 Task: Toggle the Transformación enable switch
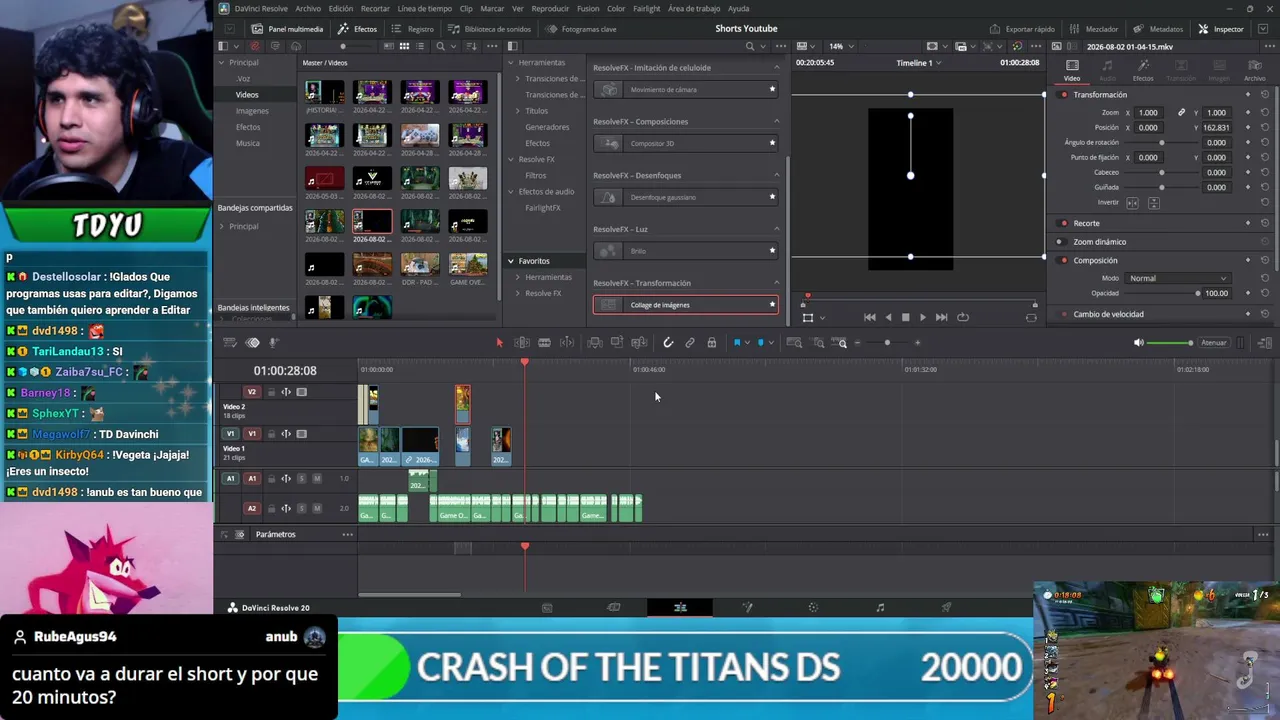pos(1063,95)
